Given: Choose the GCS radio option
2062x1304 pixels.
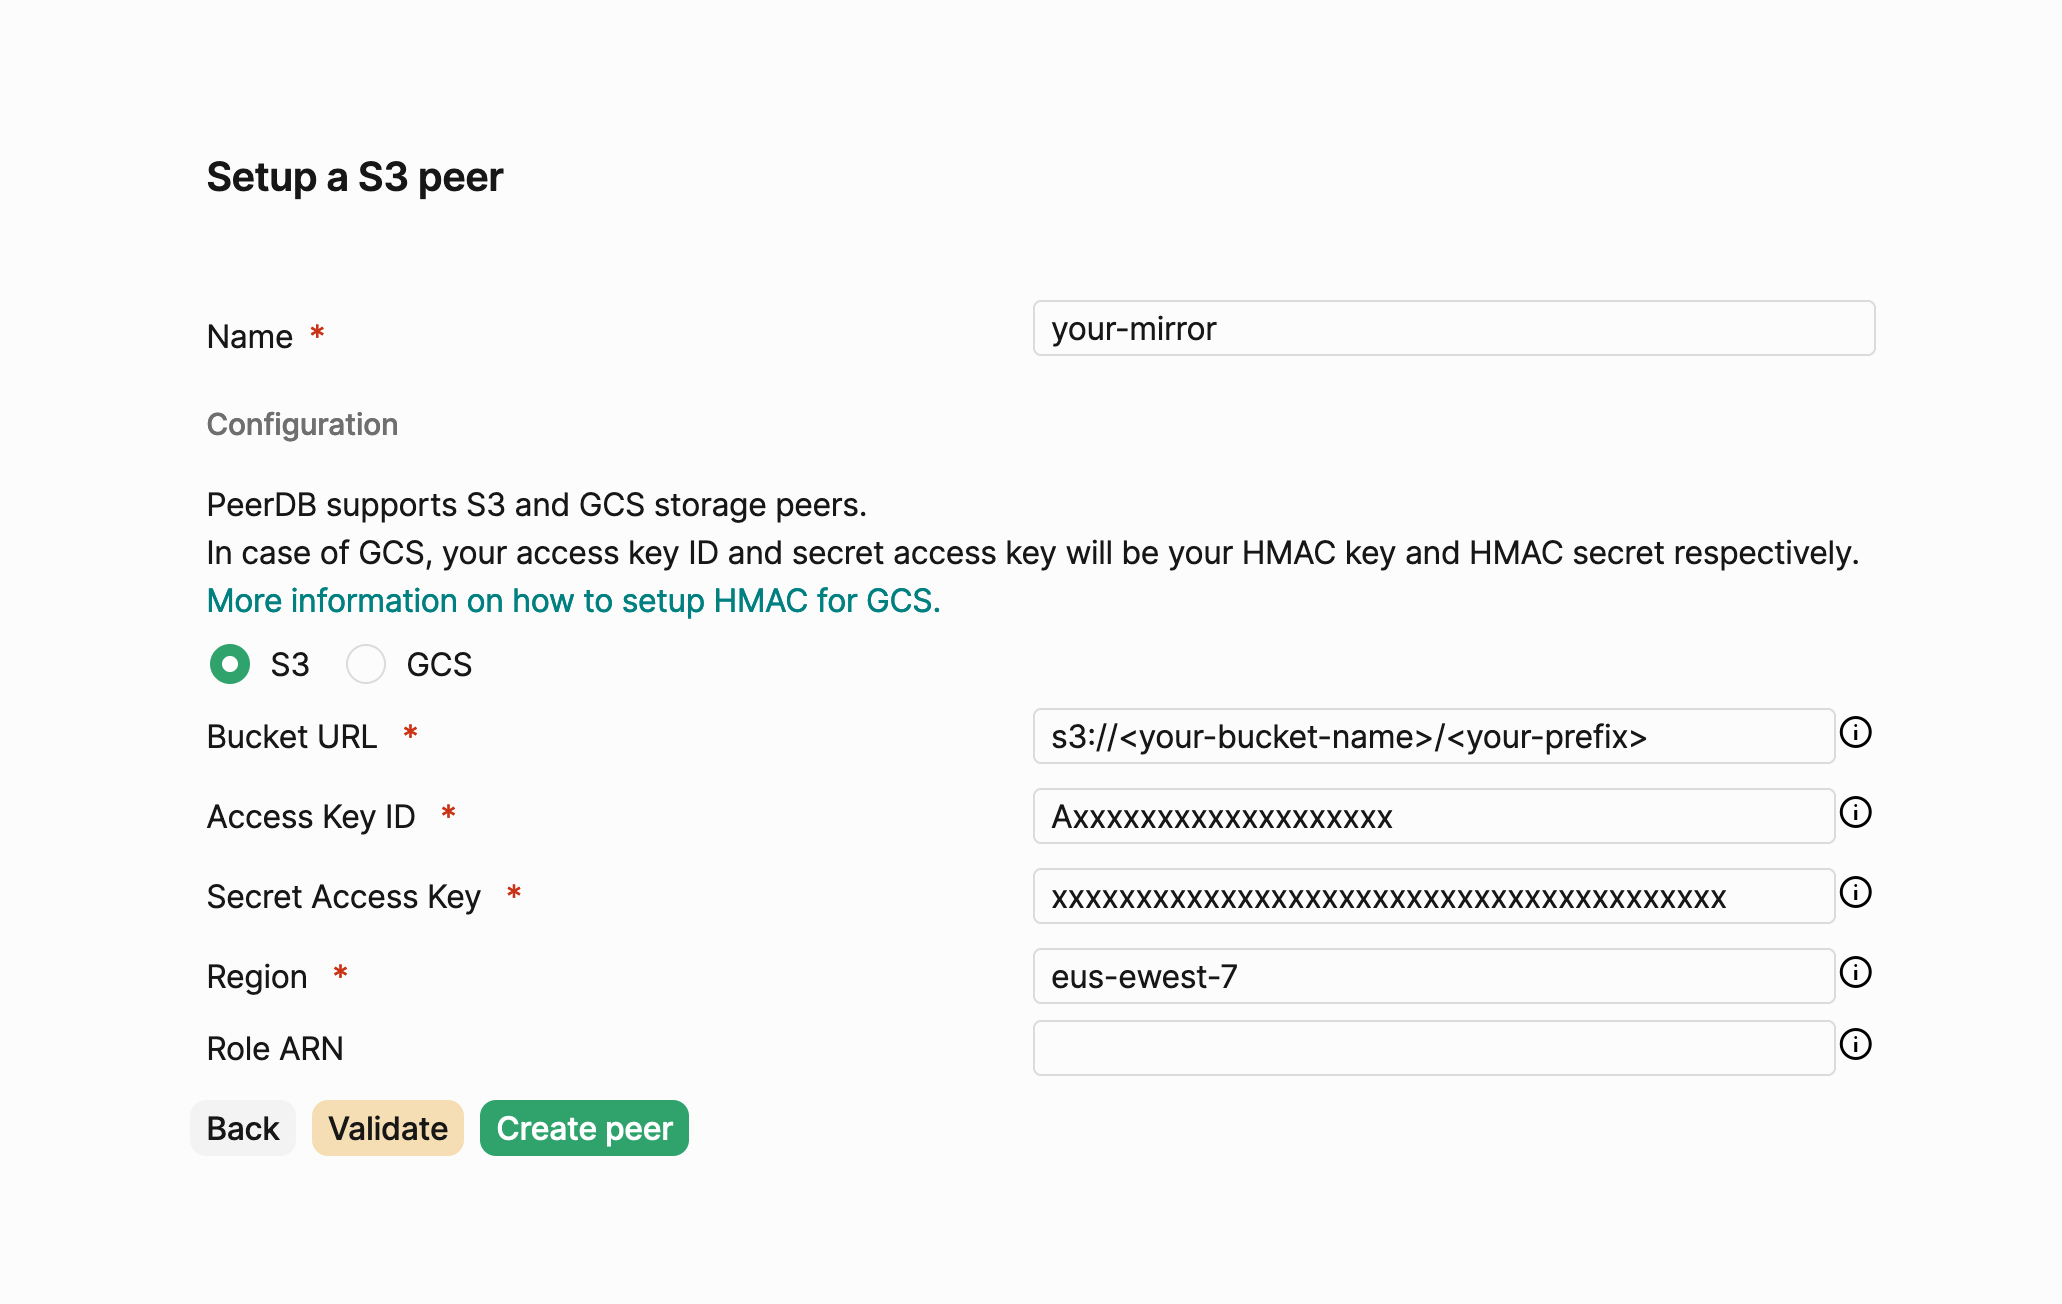Looking at the screenshot, I should point(366,664).
